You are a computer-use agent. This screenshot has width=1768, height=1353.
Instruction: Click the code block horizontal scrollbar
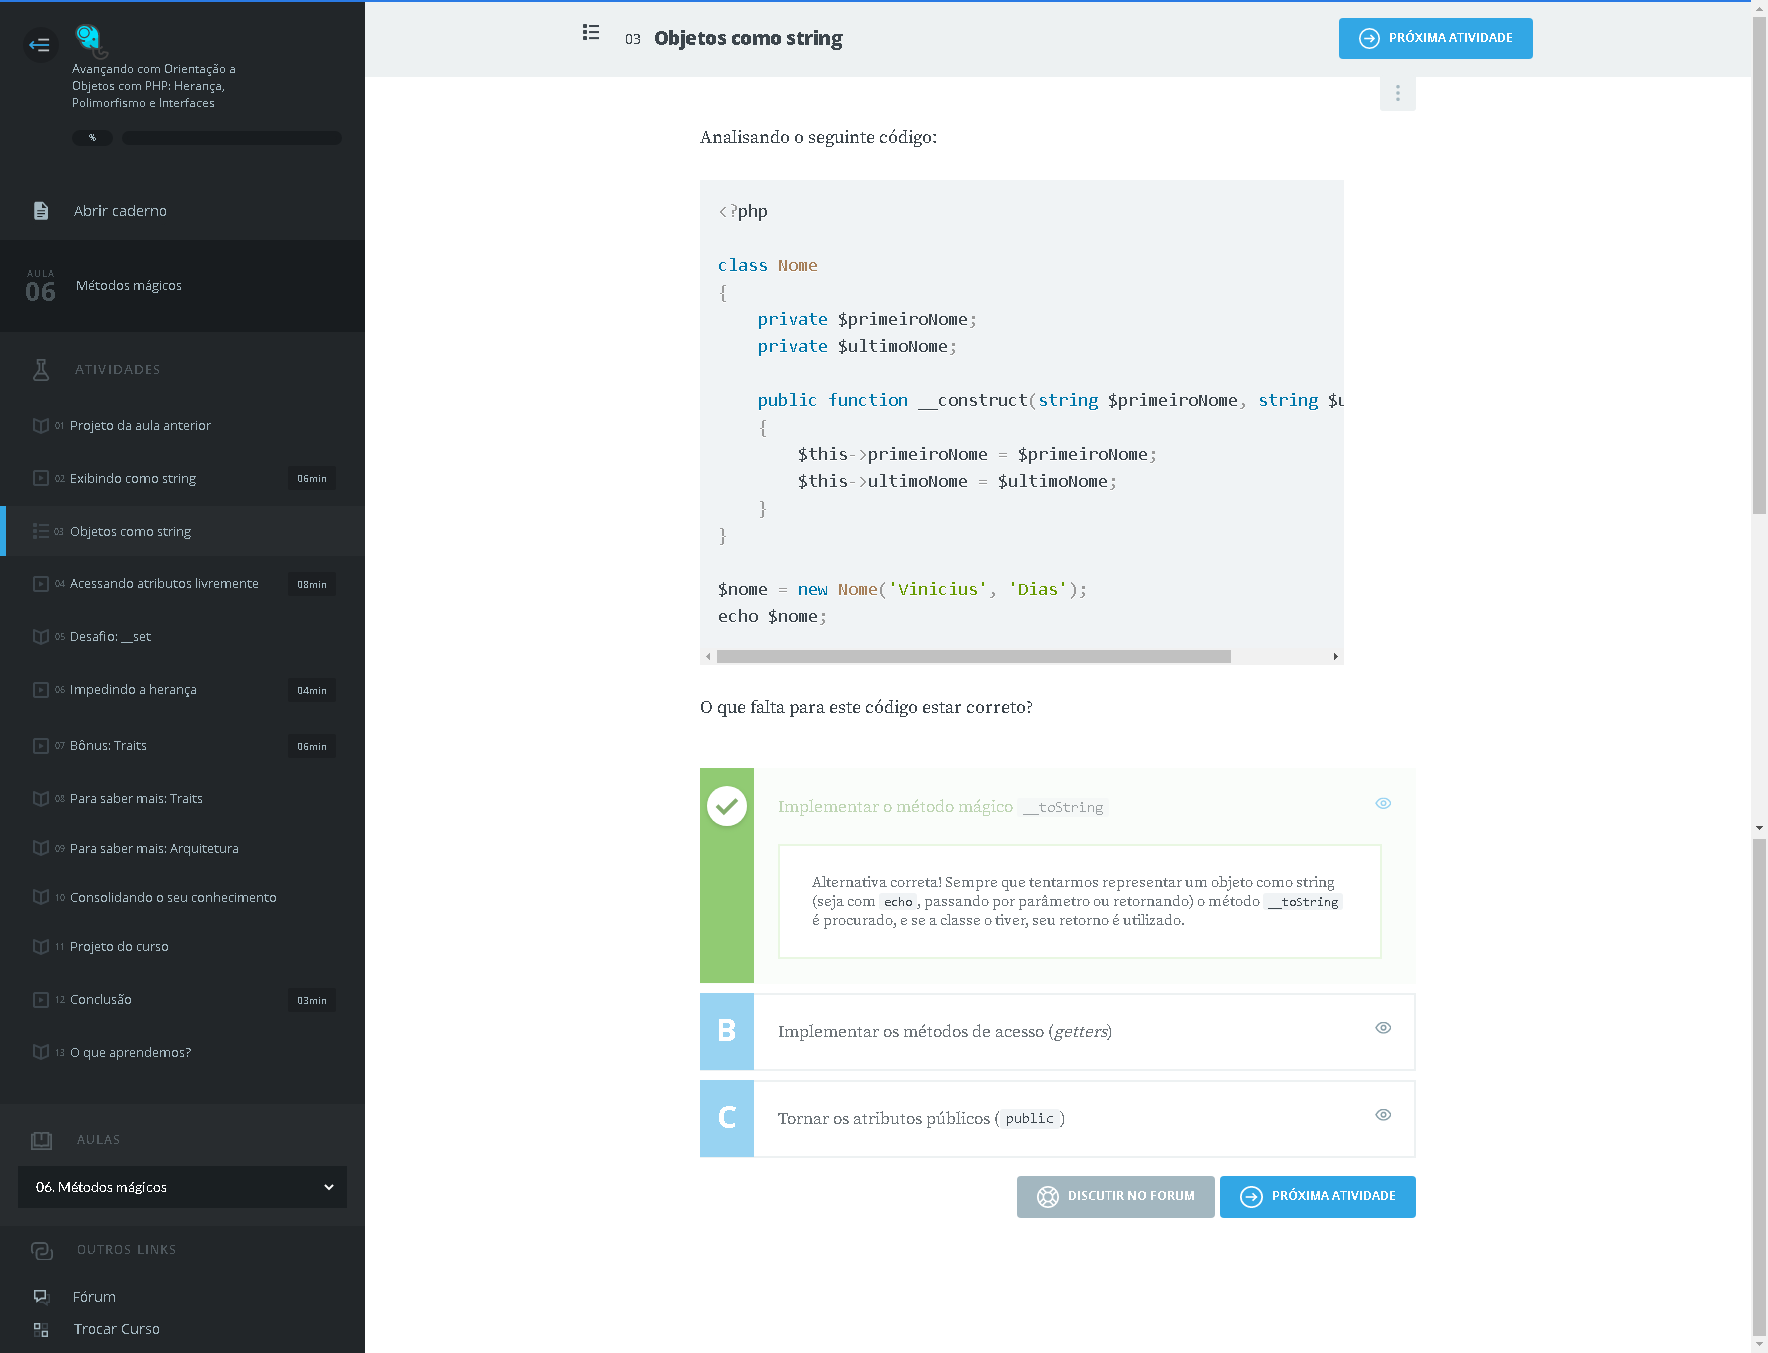click(973, 657)
